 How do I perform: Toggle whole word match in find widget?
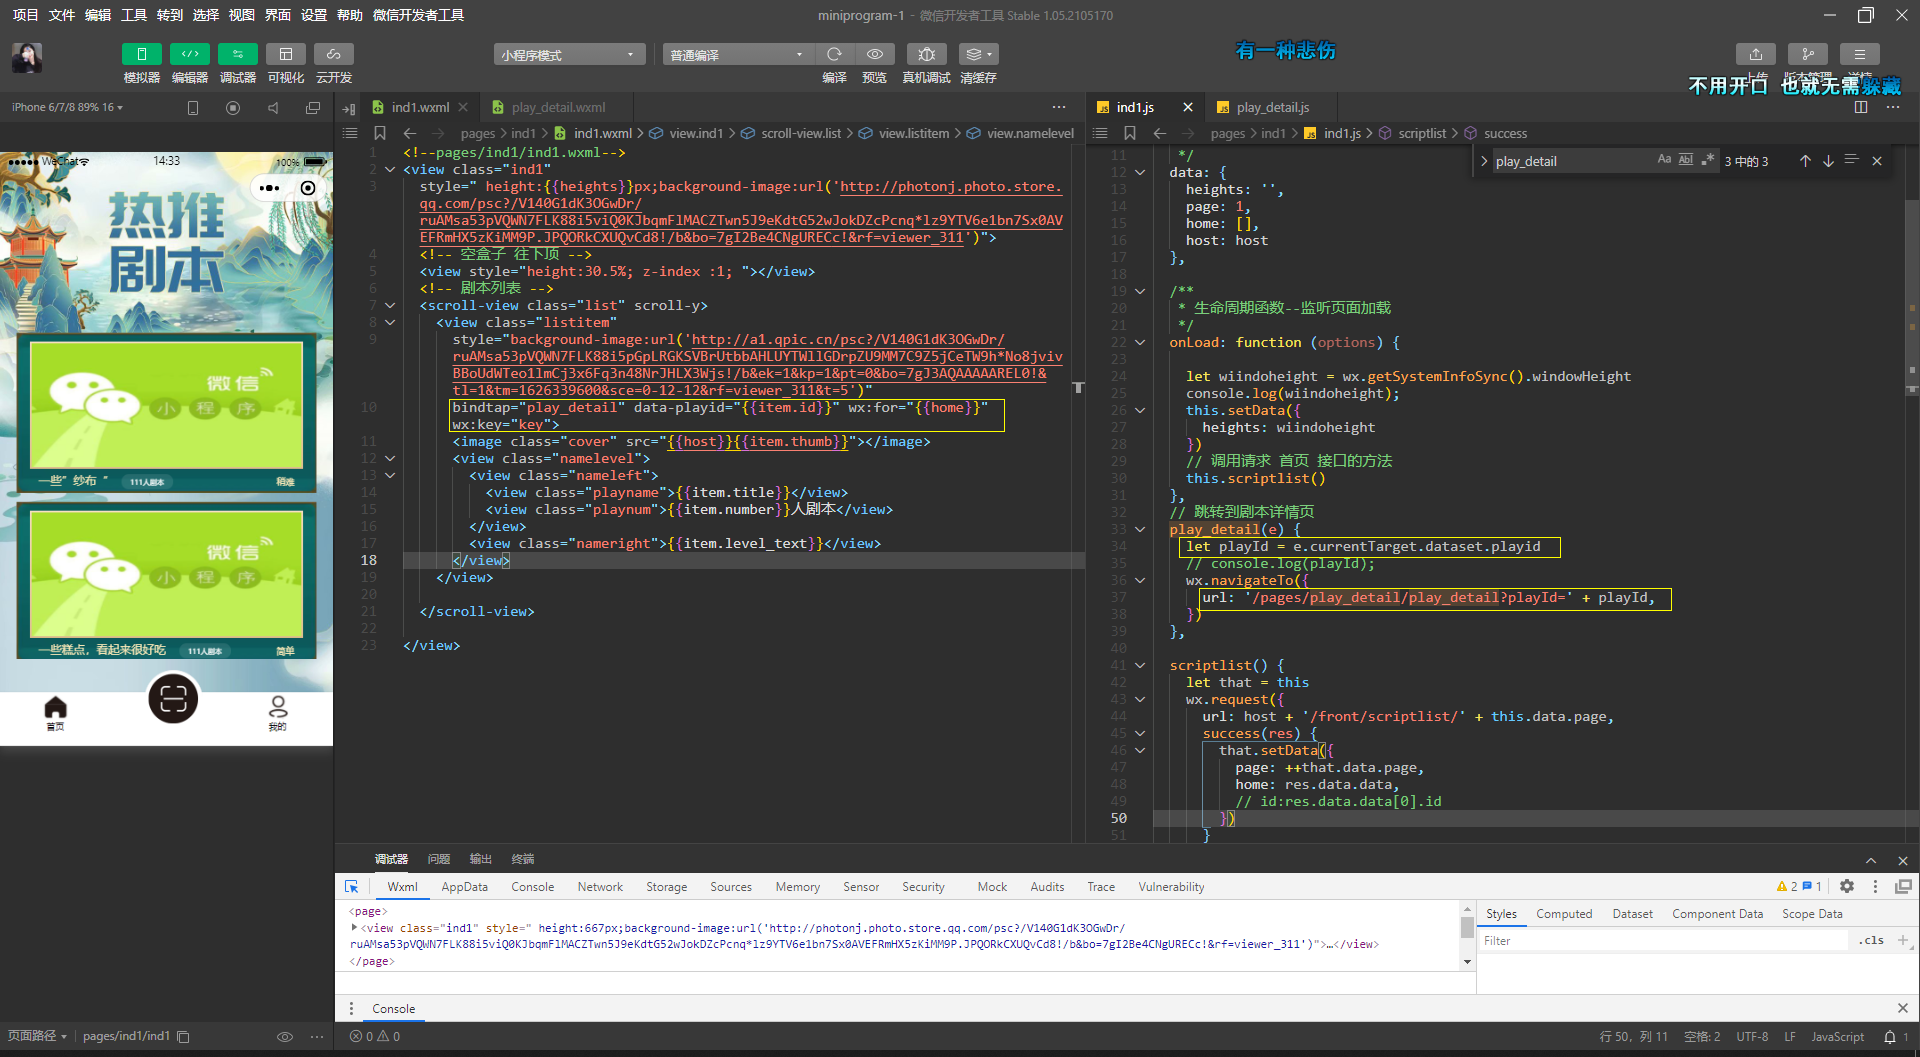click(1686, 160)
